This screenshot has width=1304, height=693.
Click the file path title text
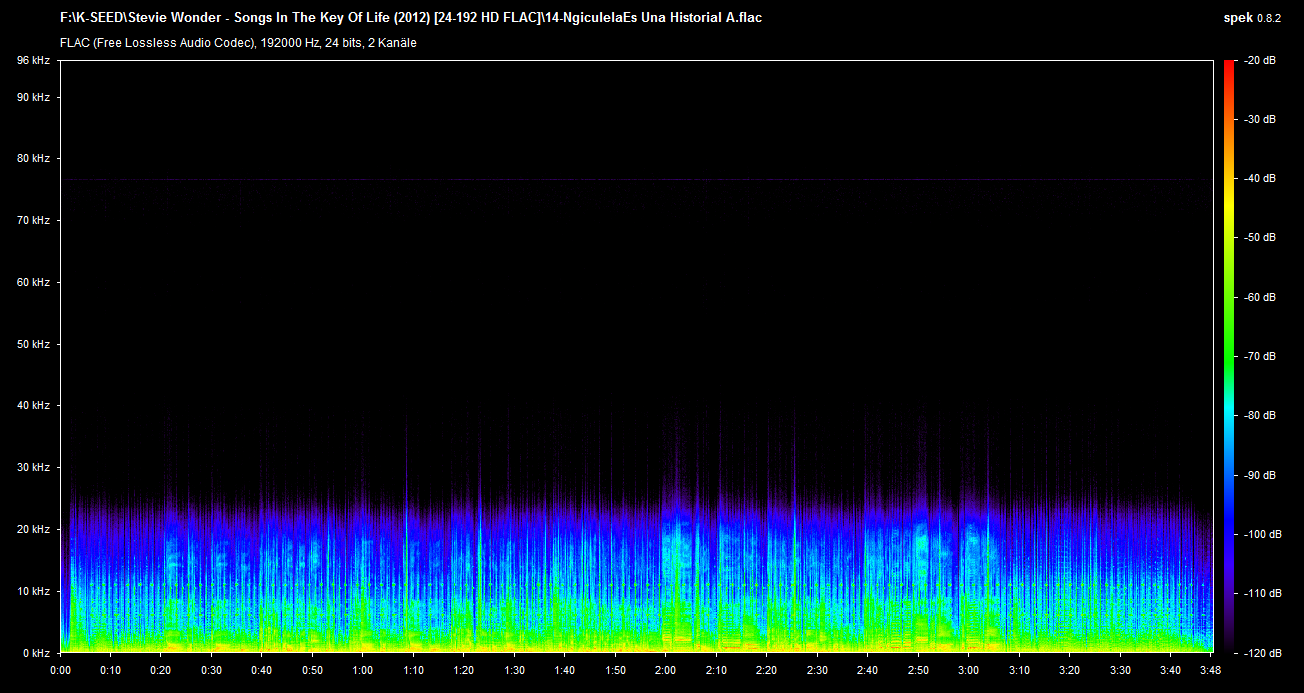pos(411,18)
